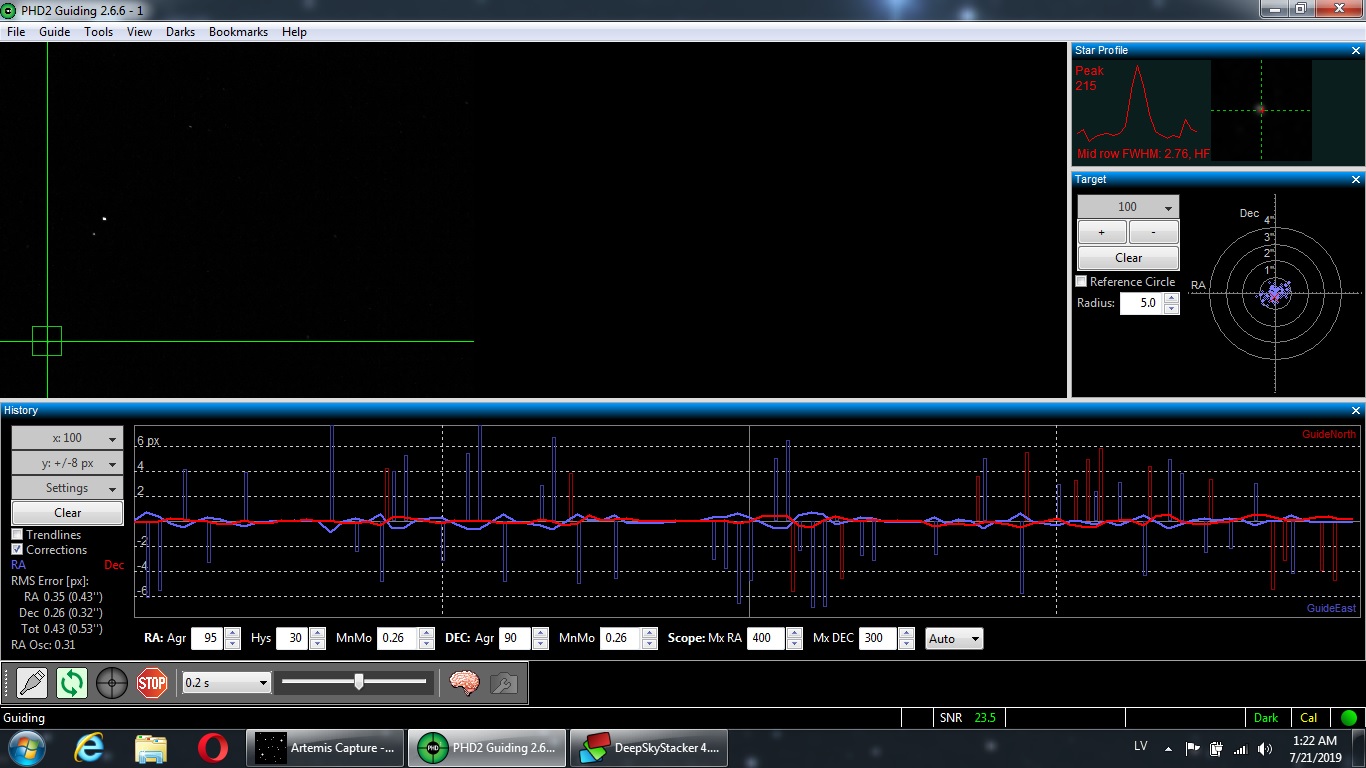The width and height of the screenshot is (1366, 768).
Task: Click the crosshair guide icon
Action: point(112,683)
